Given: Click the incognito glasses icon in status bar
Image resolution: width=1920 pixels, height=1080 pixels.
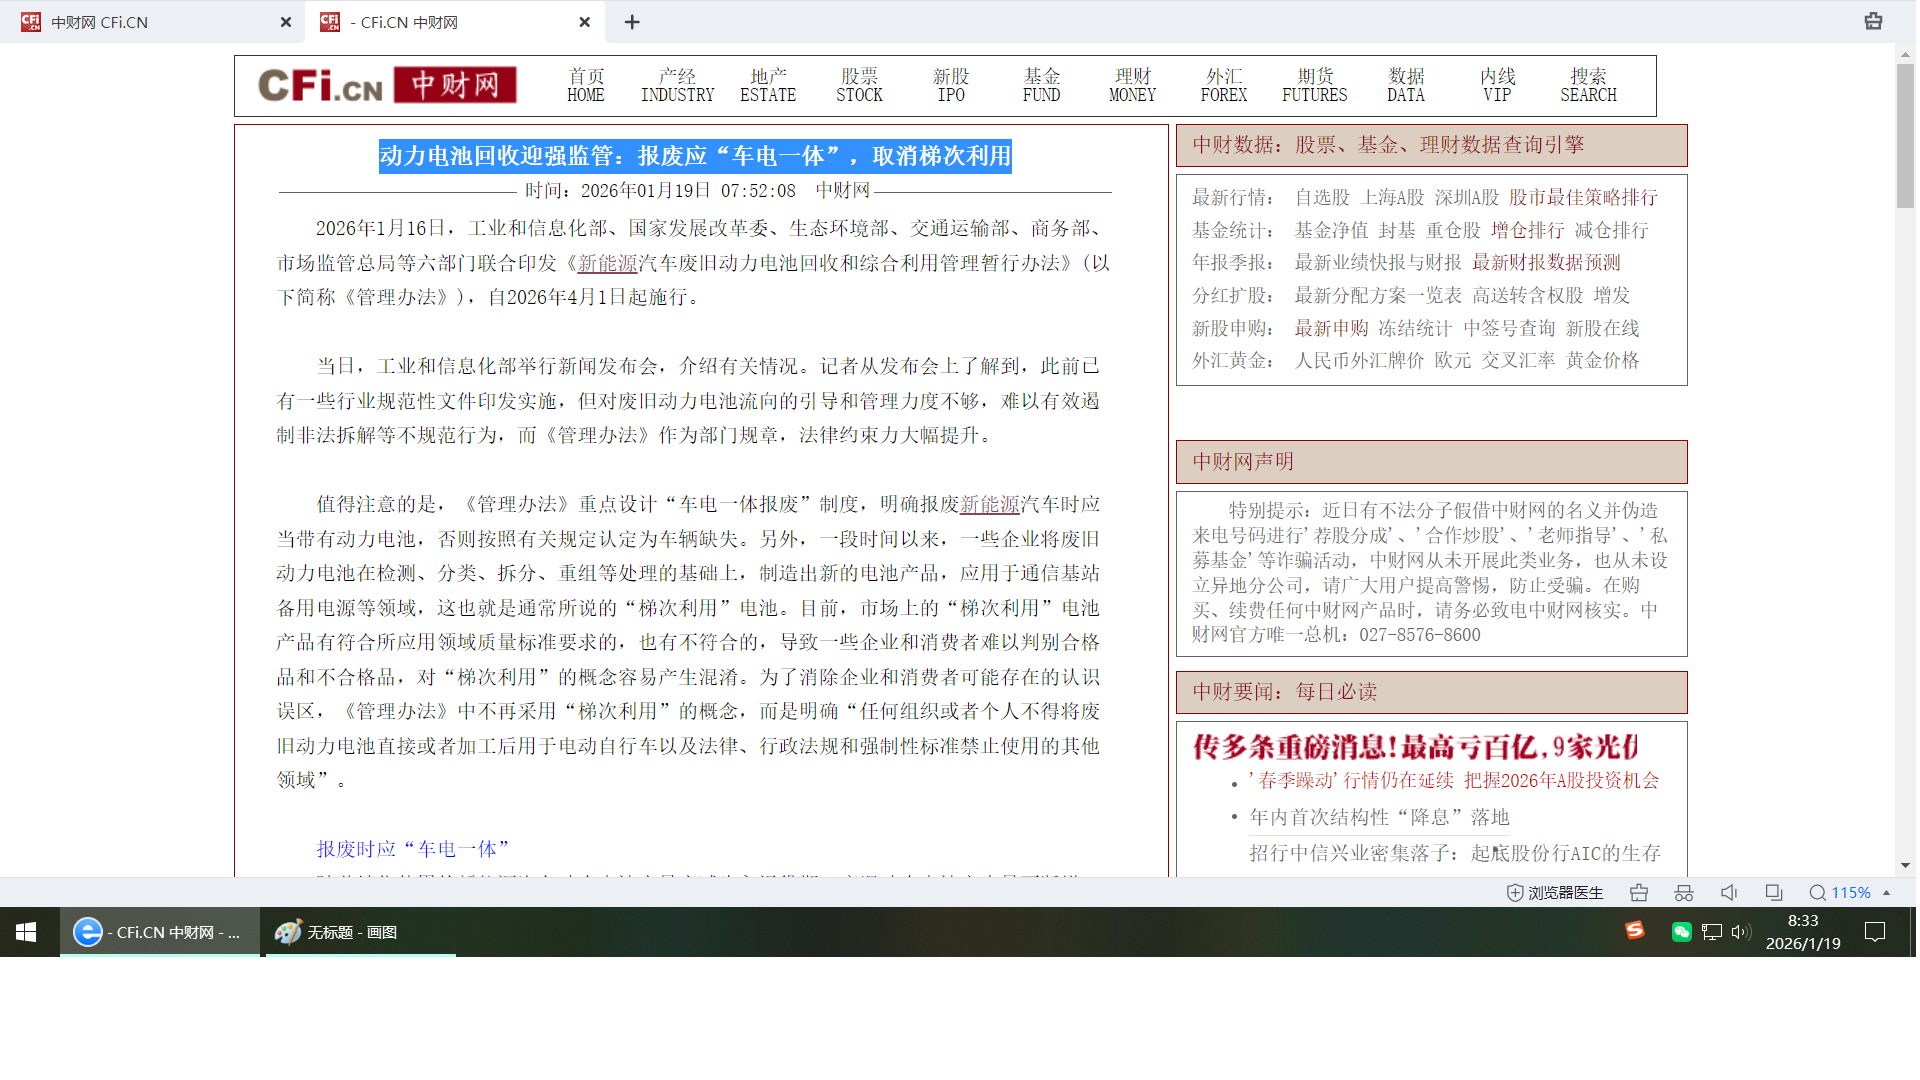Looking at the screenshot, I should click(1684, 893).
